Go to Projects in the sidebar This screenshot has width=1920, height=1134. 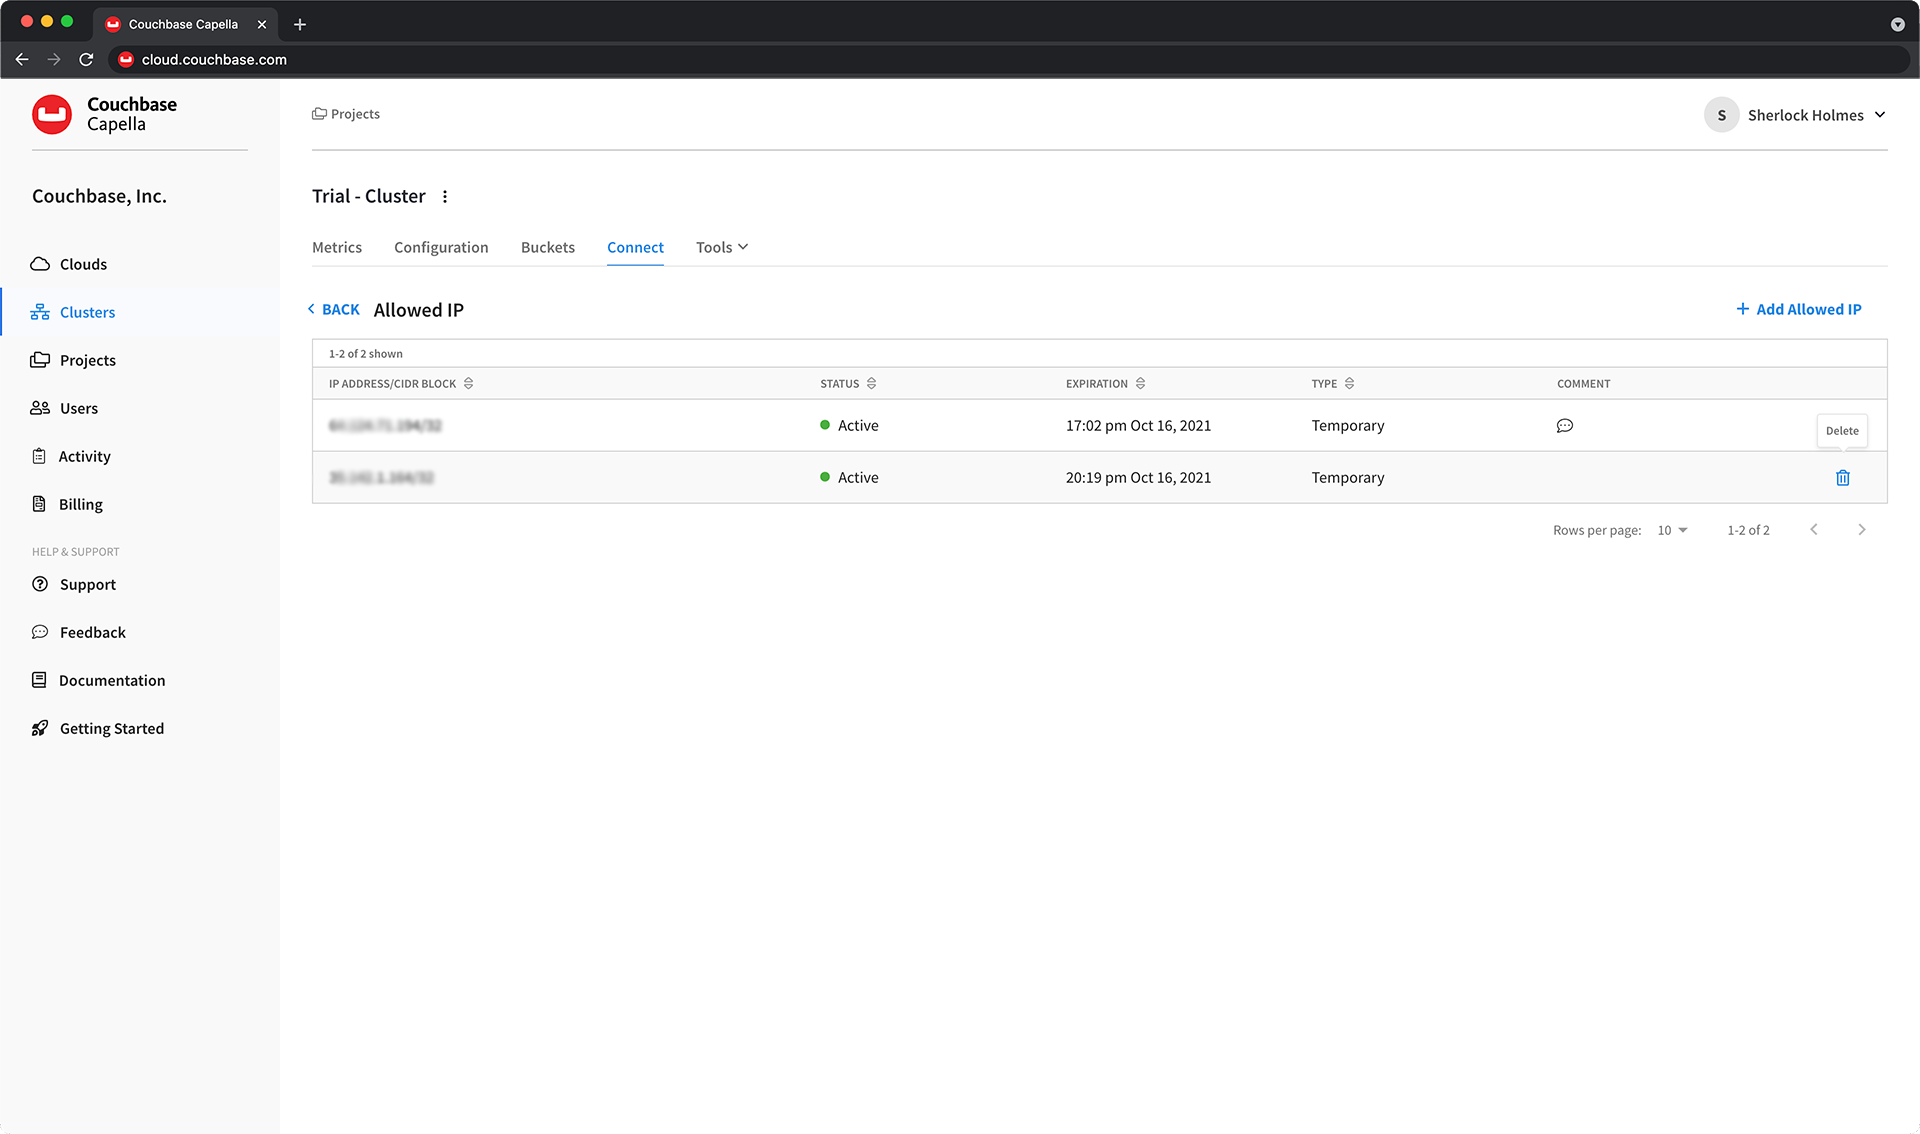click(74, 360)
